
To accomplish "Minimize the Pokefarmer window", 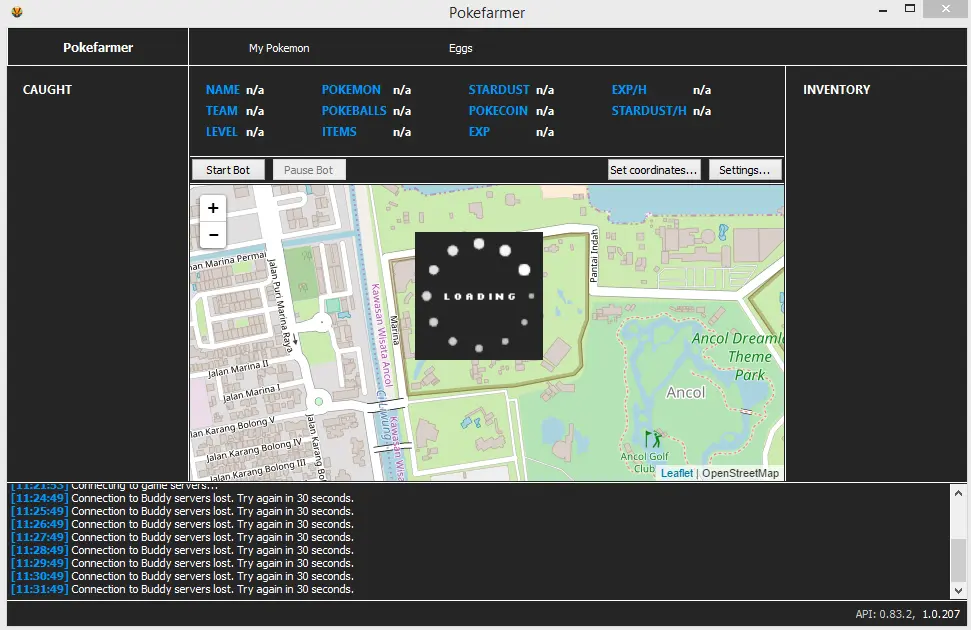I will point(882,10).
